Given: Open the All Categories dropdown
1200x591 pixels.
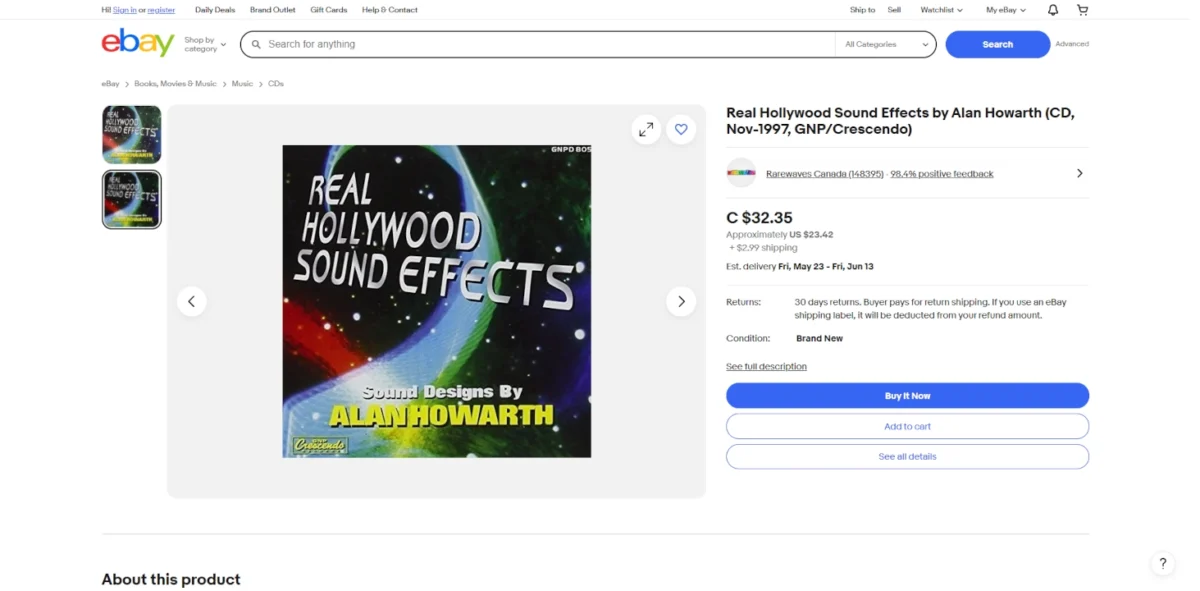Looking at the screenshot, I should [x=886, y=44].
